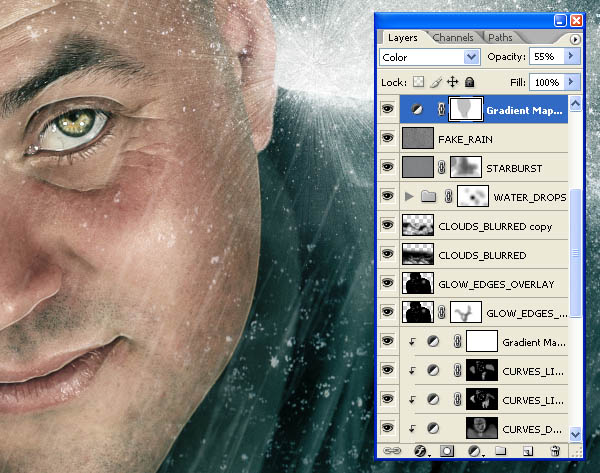Open the new adjustment layer menu

475,451
